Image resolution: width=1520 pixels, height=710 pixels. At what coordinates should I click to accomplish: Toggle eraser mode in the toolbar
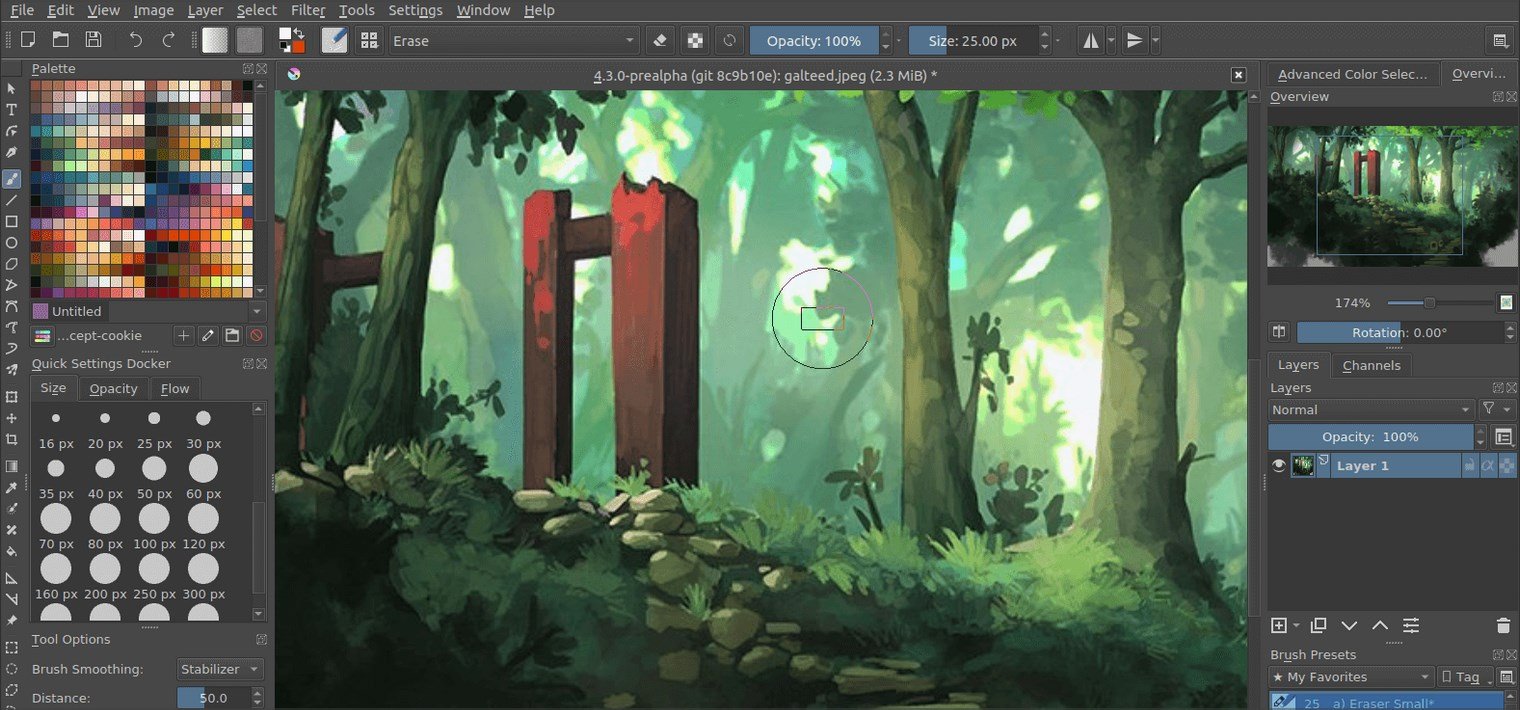tap(659, 41)
